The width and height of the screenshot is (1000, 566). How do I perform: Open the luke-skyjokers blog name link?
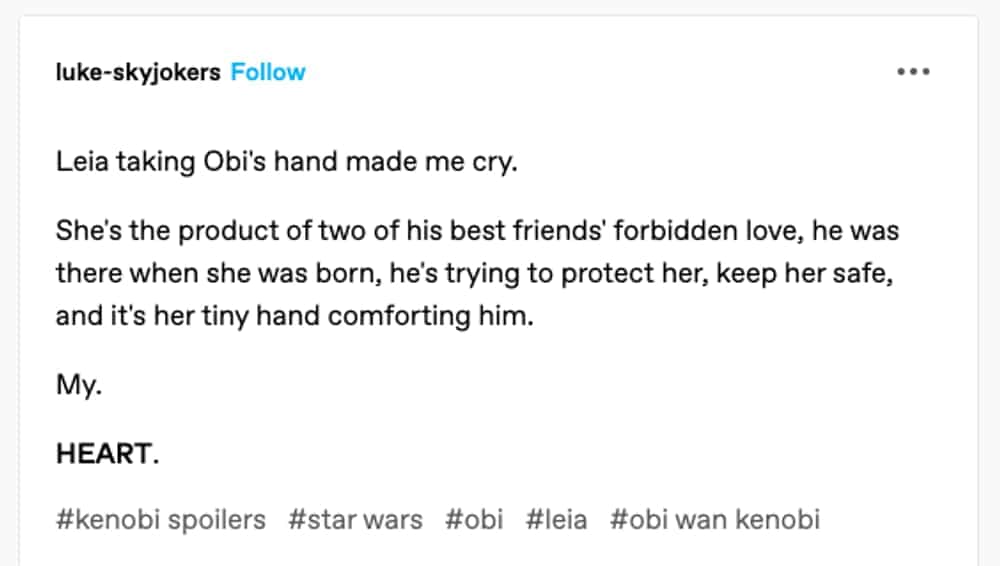coord(138,72)
